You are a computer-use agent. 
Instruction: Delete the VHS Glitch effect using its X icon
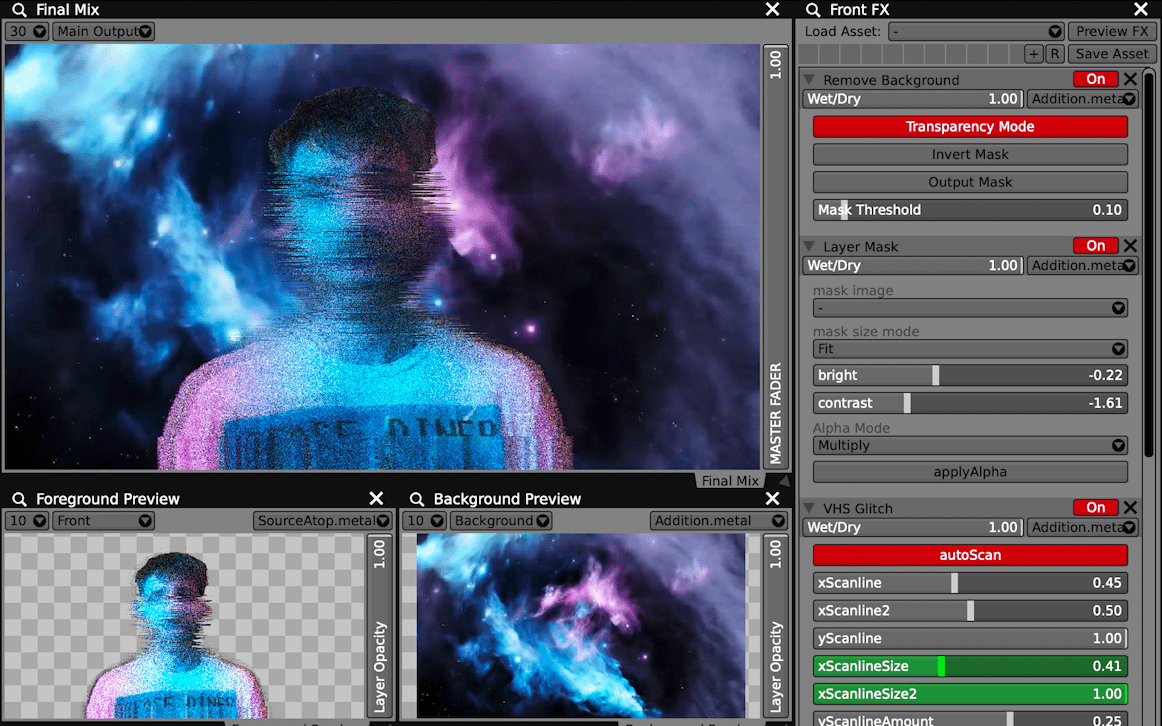click(1130, 508)
